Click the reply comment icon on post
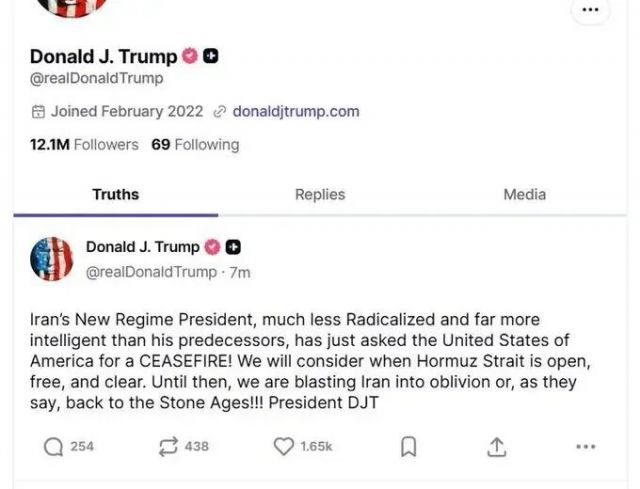Screen dimensions: 640x489 click(x=54, y=446)
